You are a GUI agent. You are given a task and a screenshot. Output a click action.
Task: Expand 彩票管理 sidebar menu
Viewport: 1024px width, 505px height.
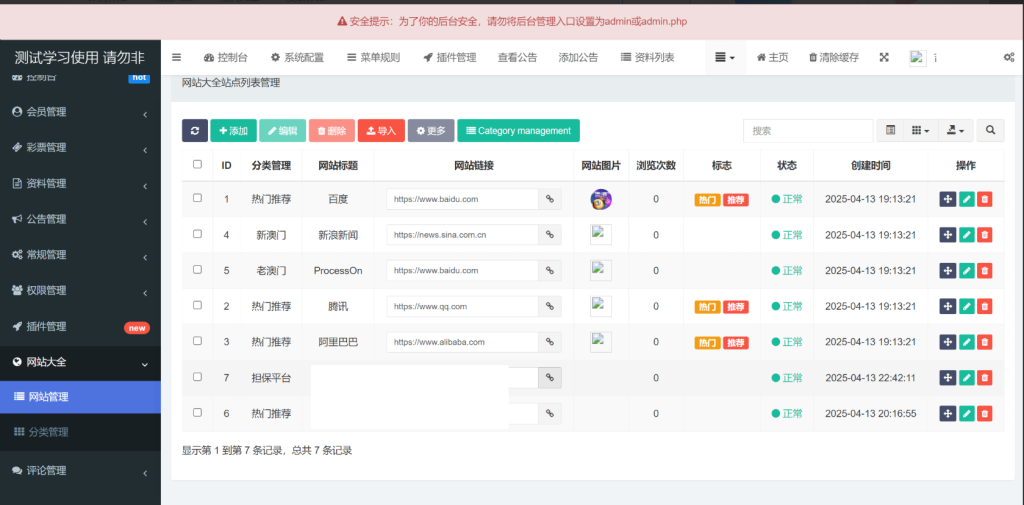click(80, 148)
